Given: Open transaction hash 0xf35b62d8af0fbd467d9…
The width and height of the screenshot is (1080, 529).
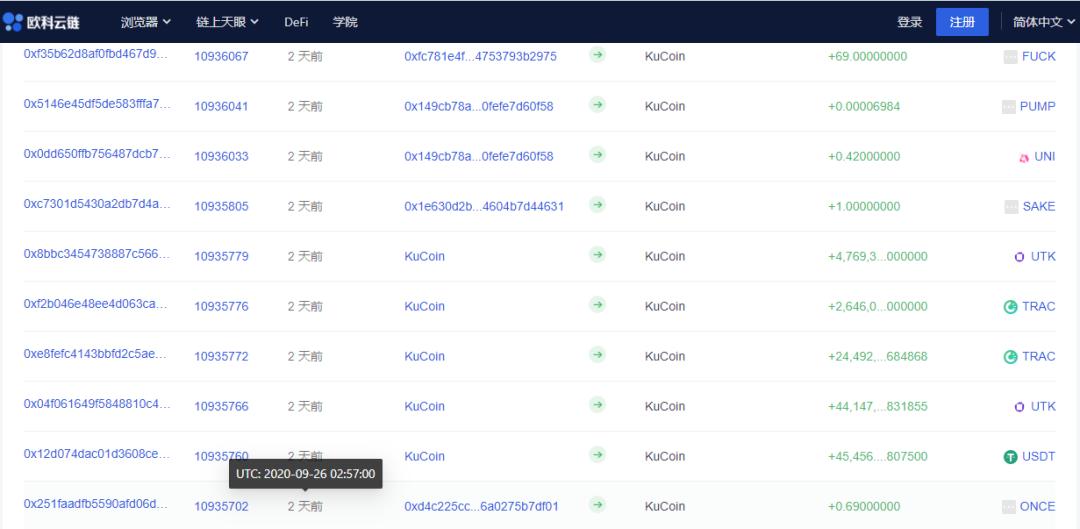Looking at the screenshot, I should coord(96,54).
